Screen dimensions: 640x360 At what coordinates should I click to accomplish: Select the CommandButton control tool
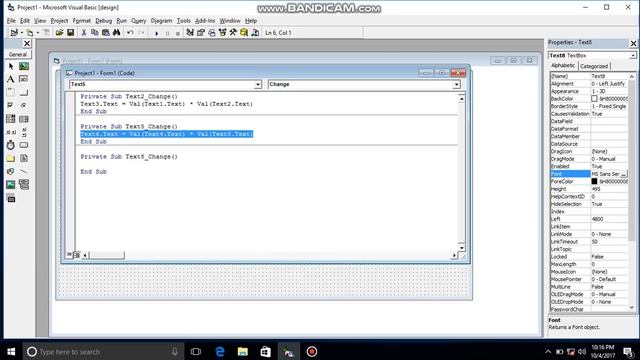pos(24,92)
